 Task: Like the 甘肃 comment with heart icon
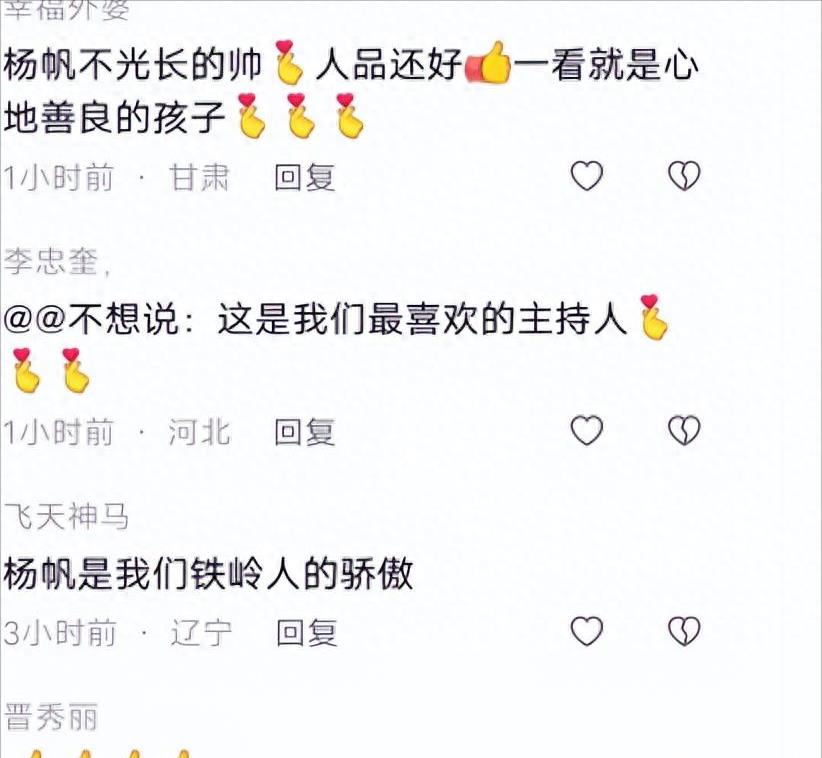click(x=587, y=176)
